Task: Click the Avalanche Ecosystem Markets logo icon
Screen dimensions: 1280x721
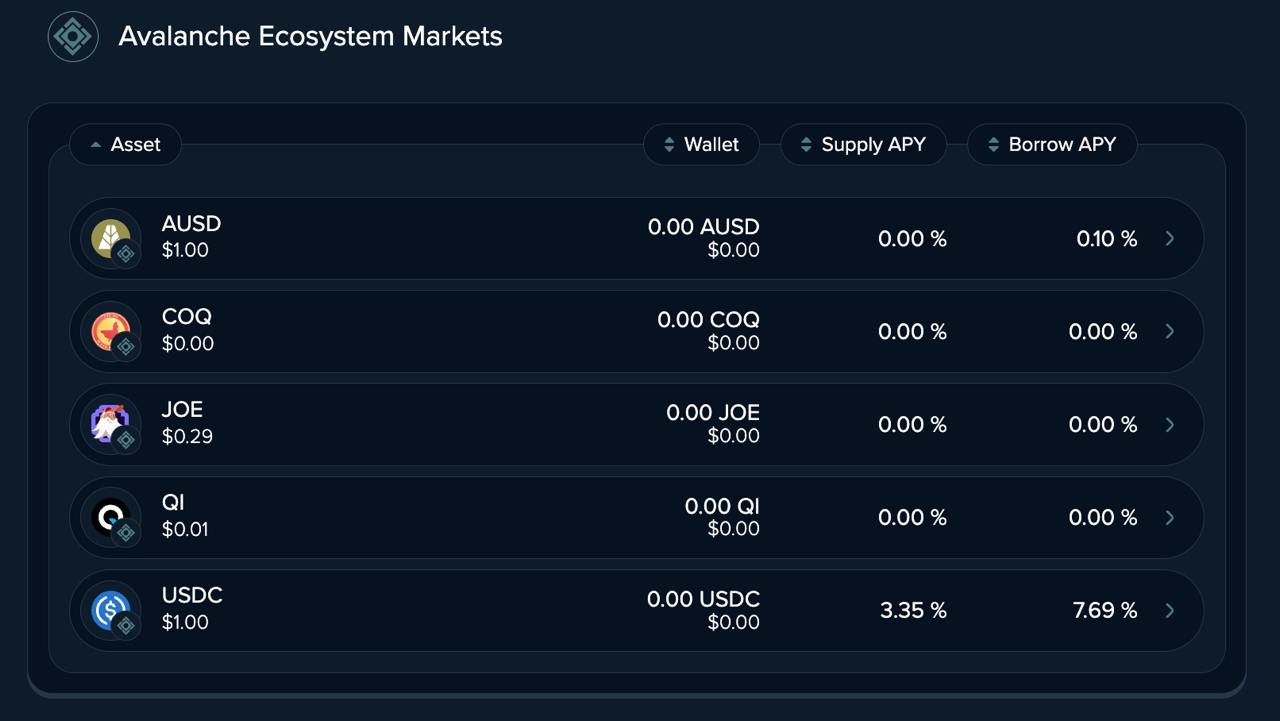Action: pyautogui.click(x=73, y=37)
